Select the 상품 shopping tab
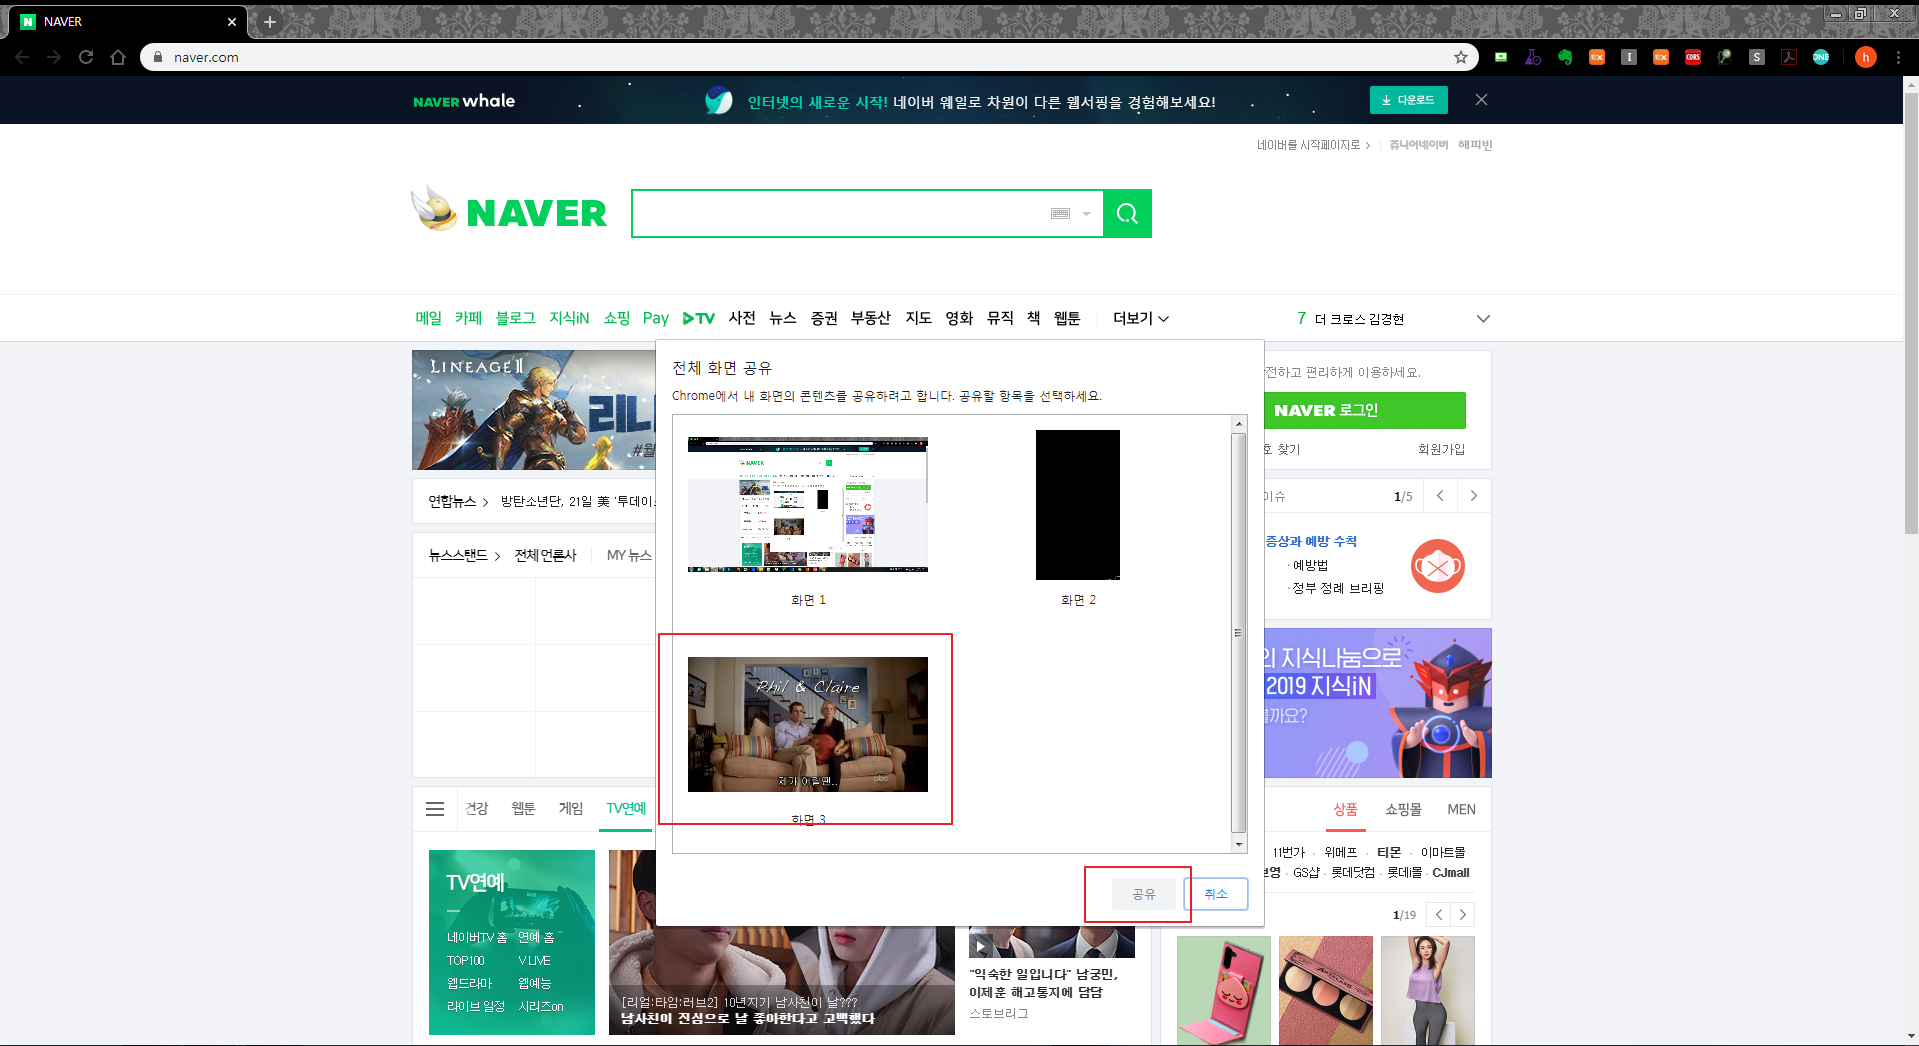1919x1046 pixels. [x=1345, y=809]
